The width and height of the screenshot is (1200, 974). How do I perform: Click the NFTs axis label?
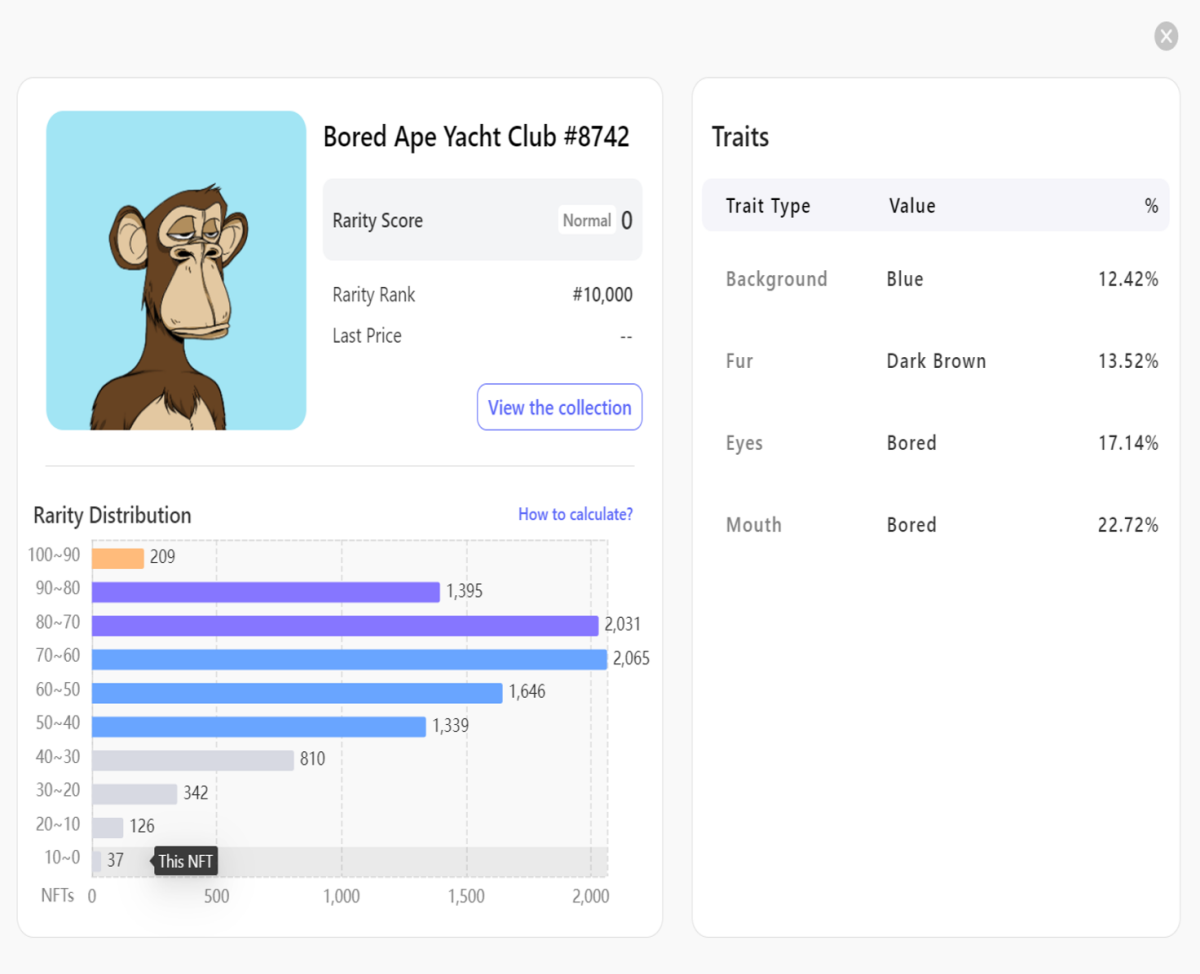click(57, 895)
